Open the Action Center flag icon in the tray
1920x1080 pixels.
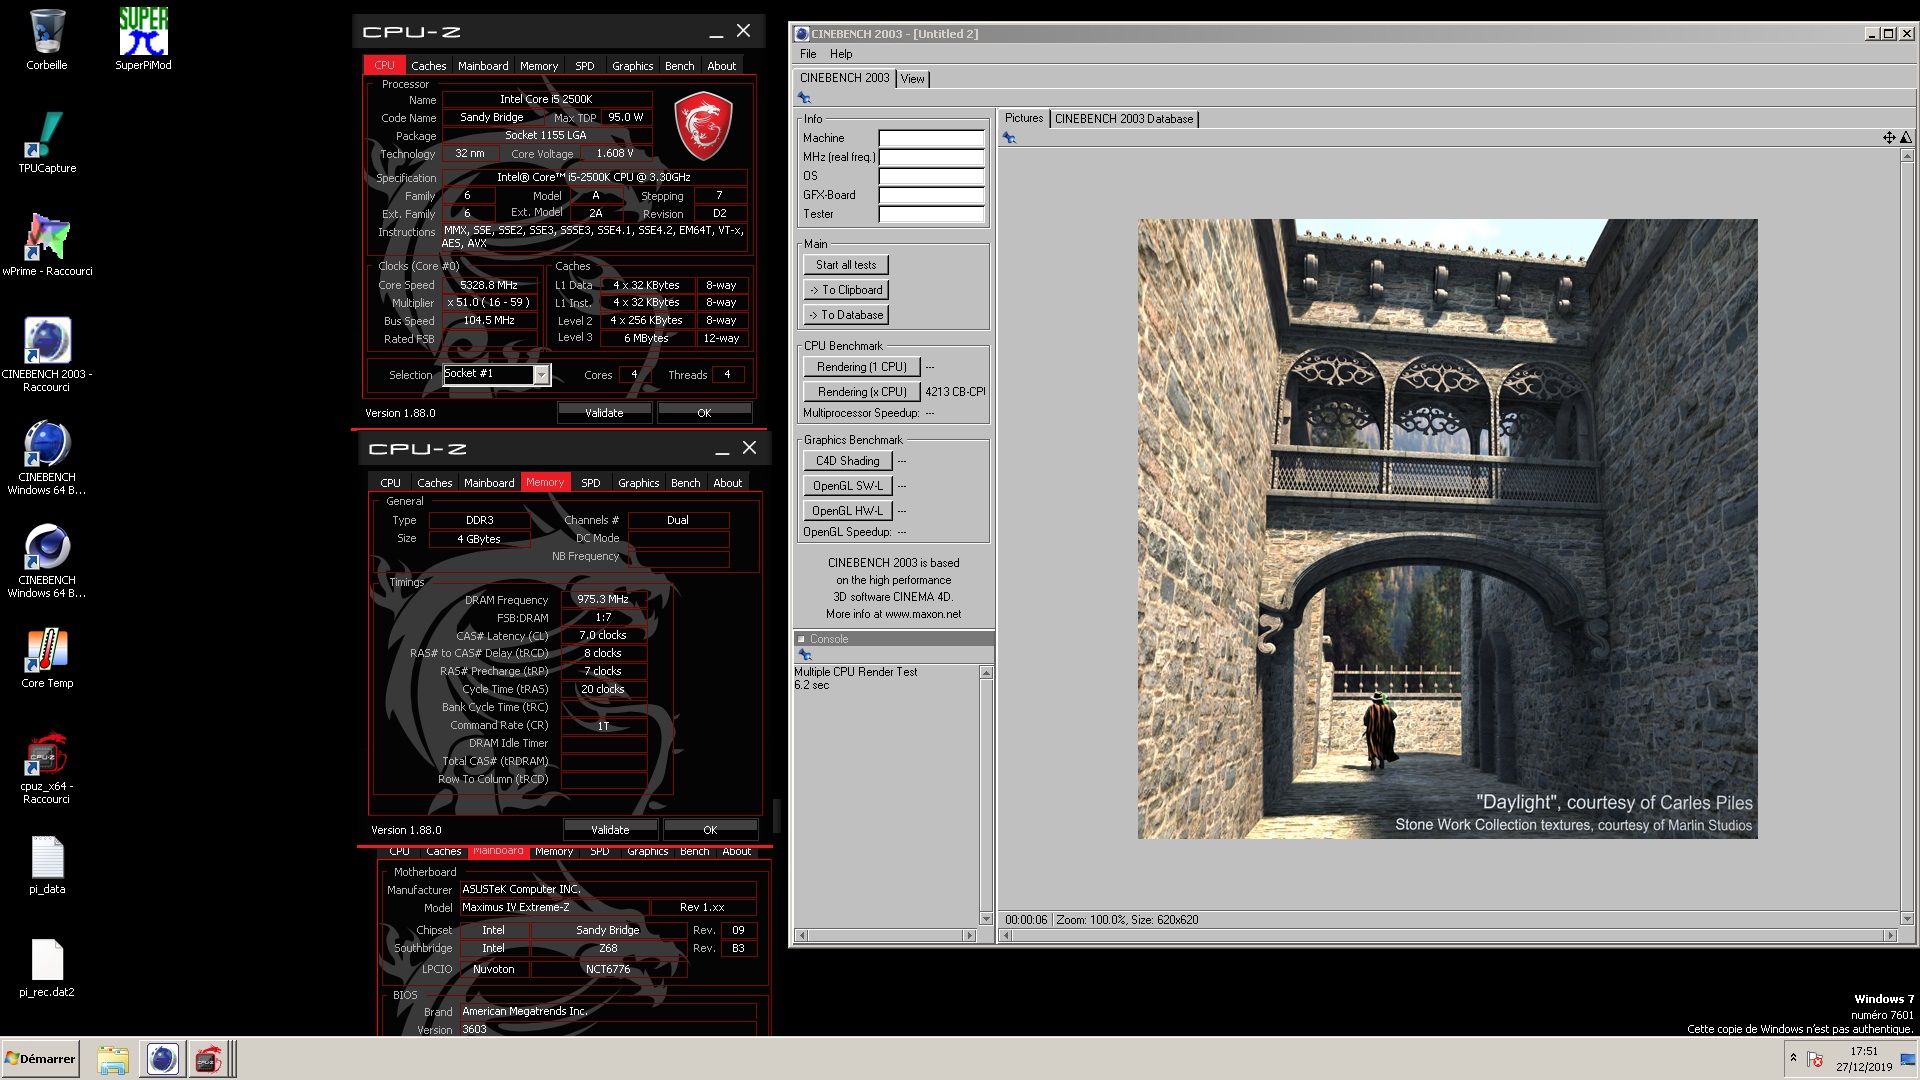pos(1815,1059)
